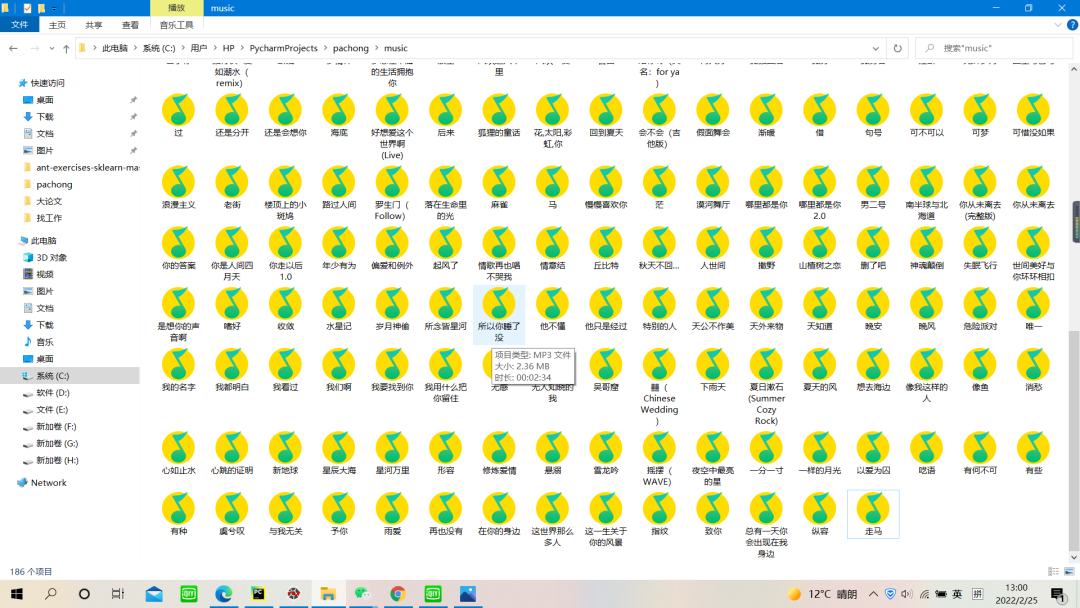
Task: Select the music file 海底
Action: (x=339, y=115)
